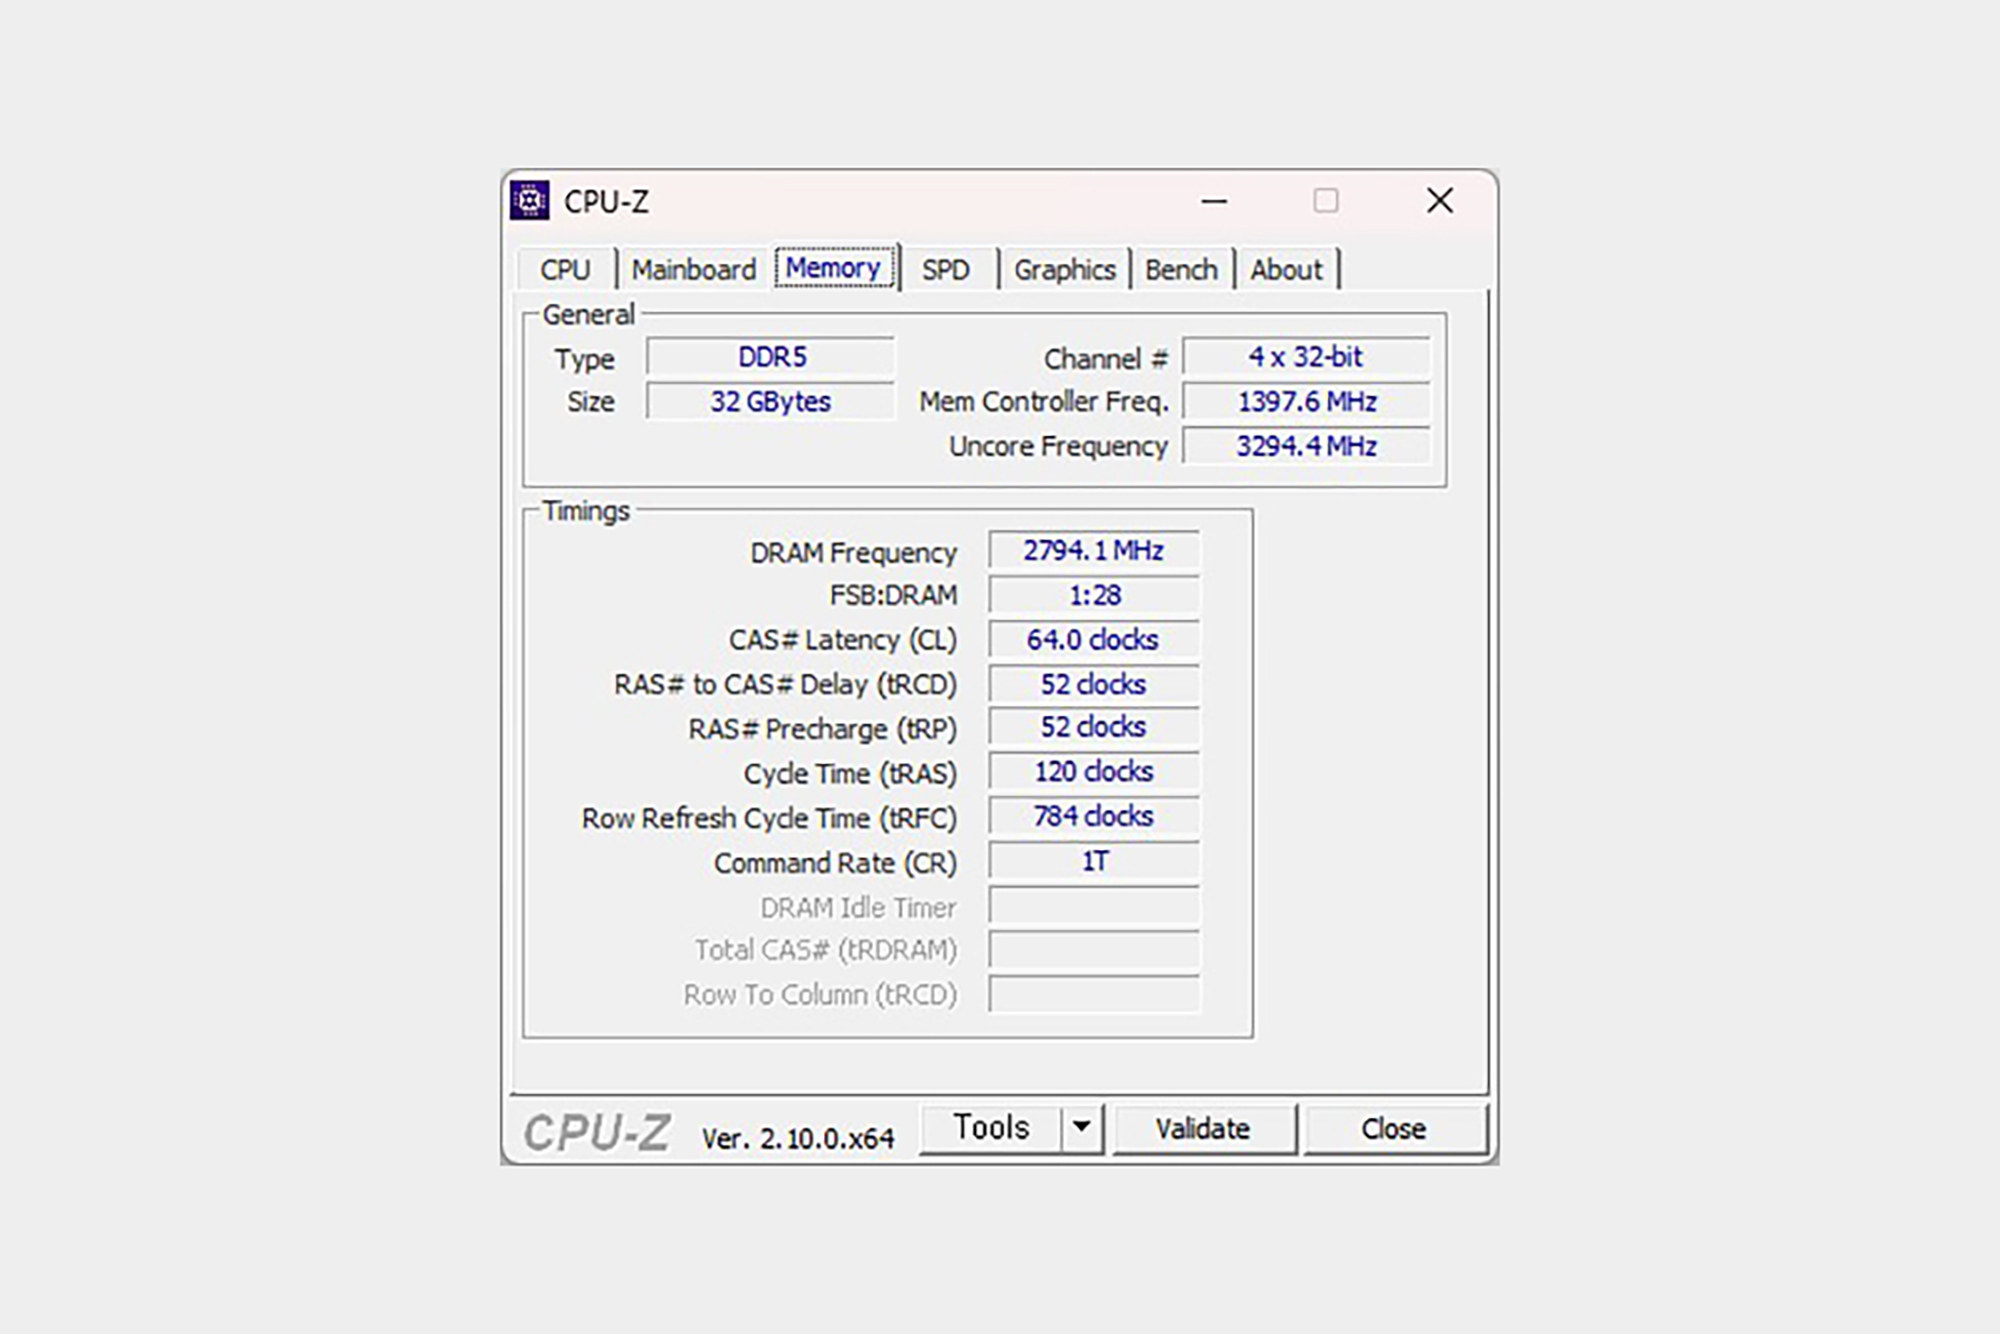Click the CAS# Latency value field
The image size is (2000, 1334).
(1093, 640)
